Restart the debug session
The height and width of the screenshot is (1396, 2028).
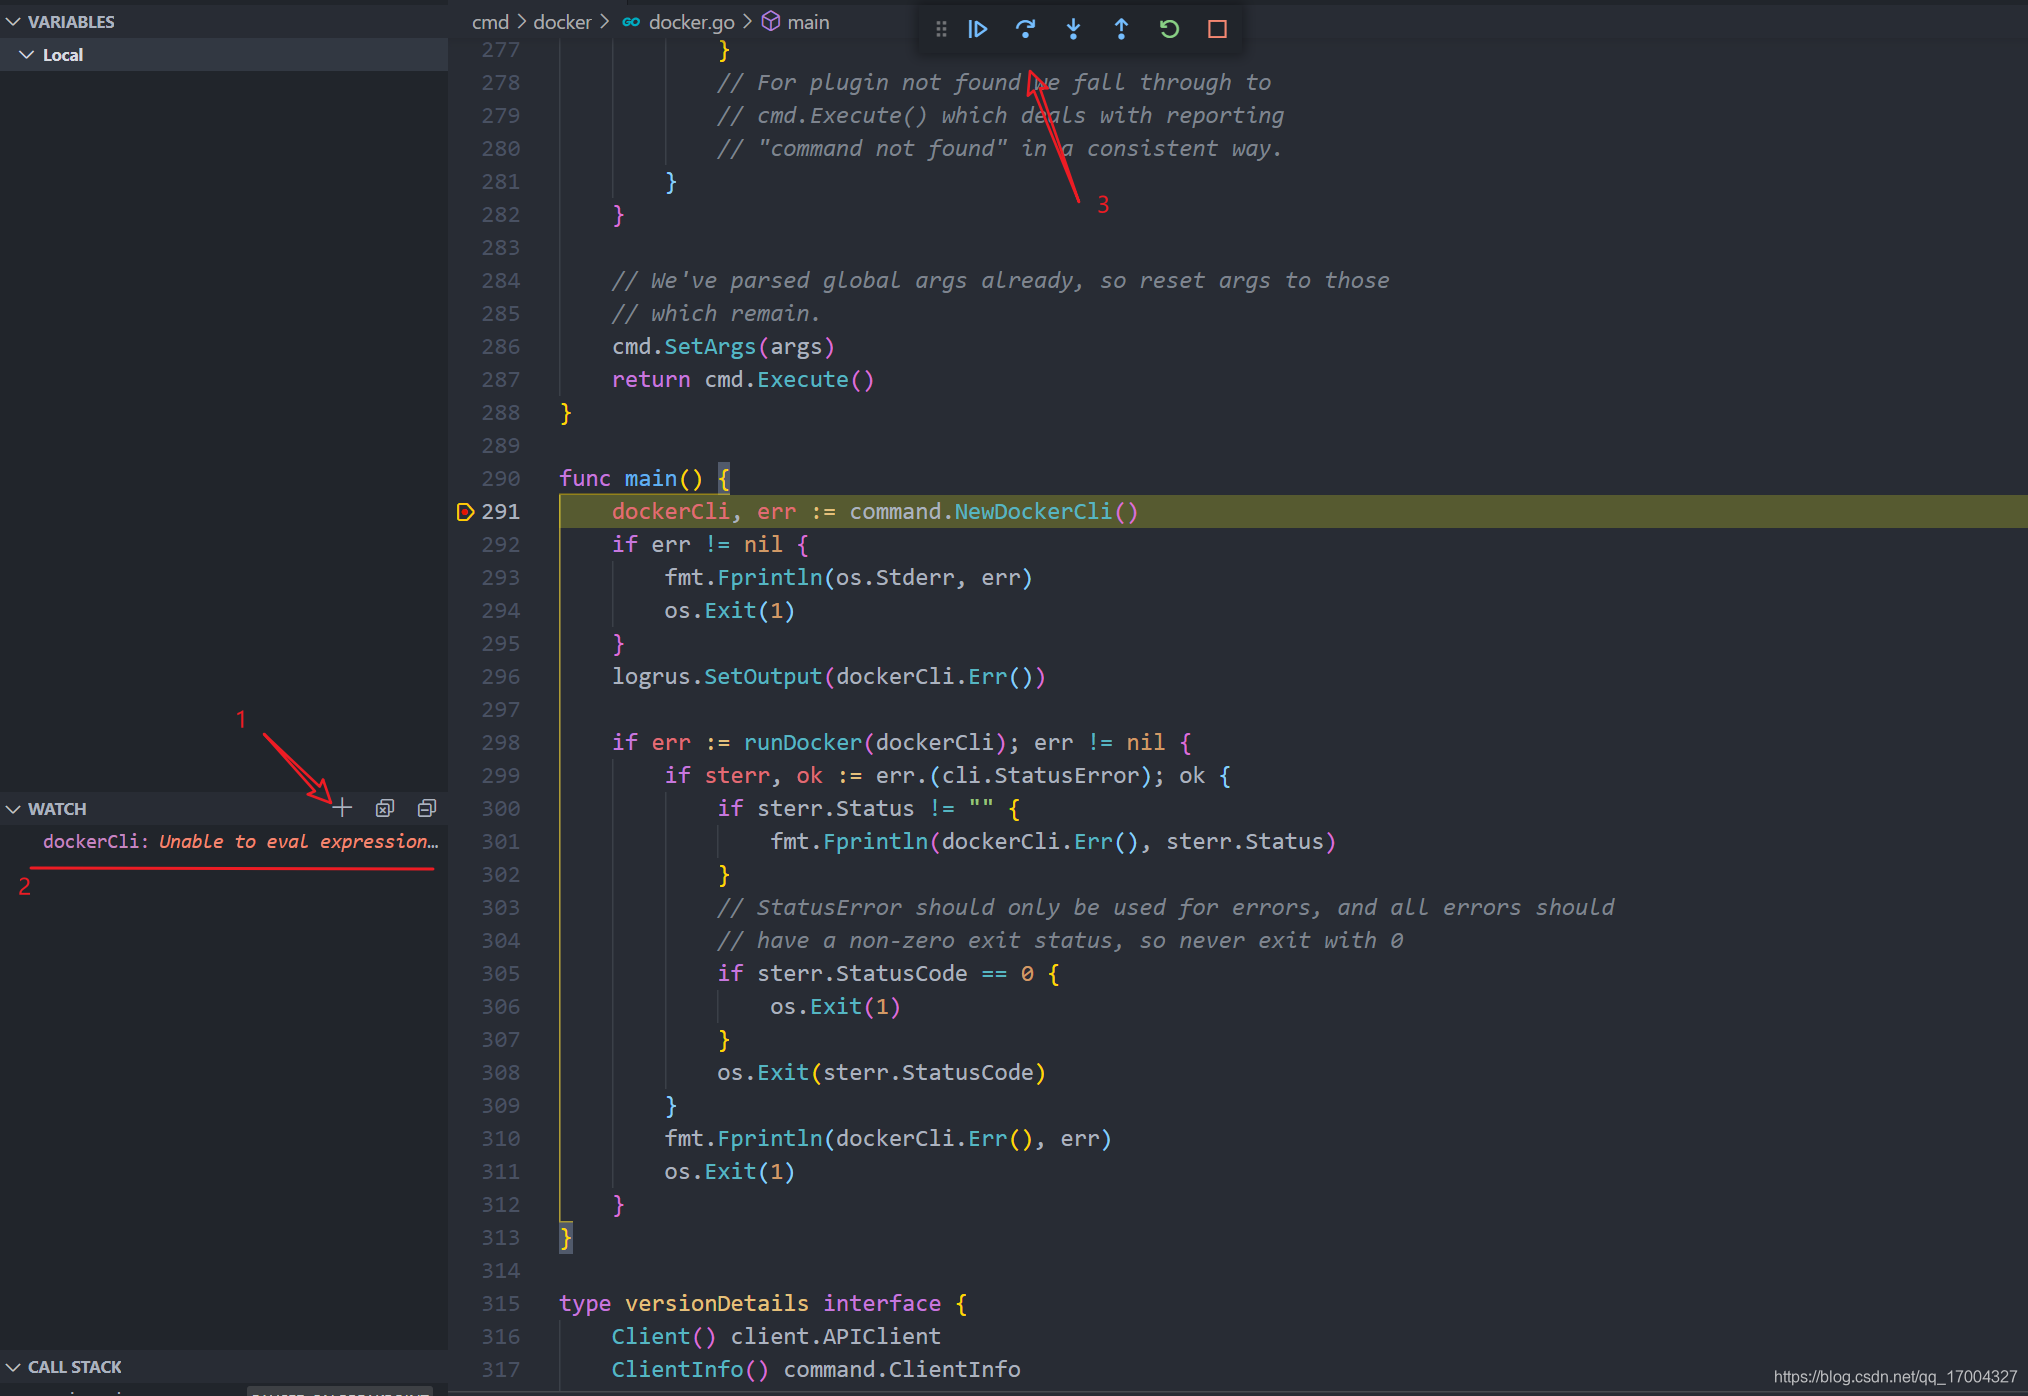pyautogui.click(x=1169, y=29)
